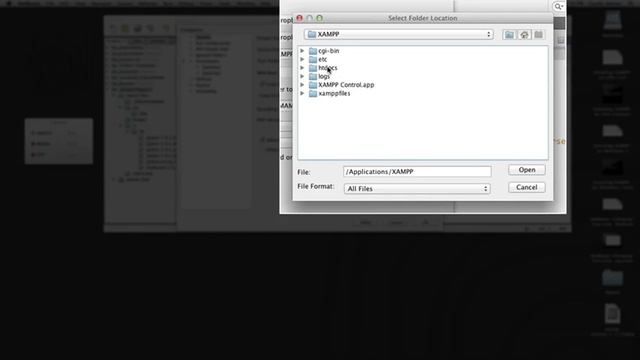Click the File path input field

[417, 171]
